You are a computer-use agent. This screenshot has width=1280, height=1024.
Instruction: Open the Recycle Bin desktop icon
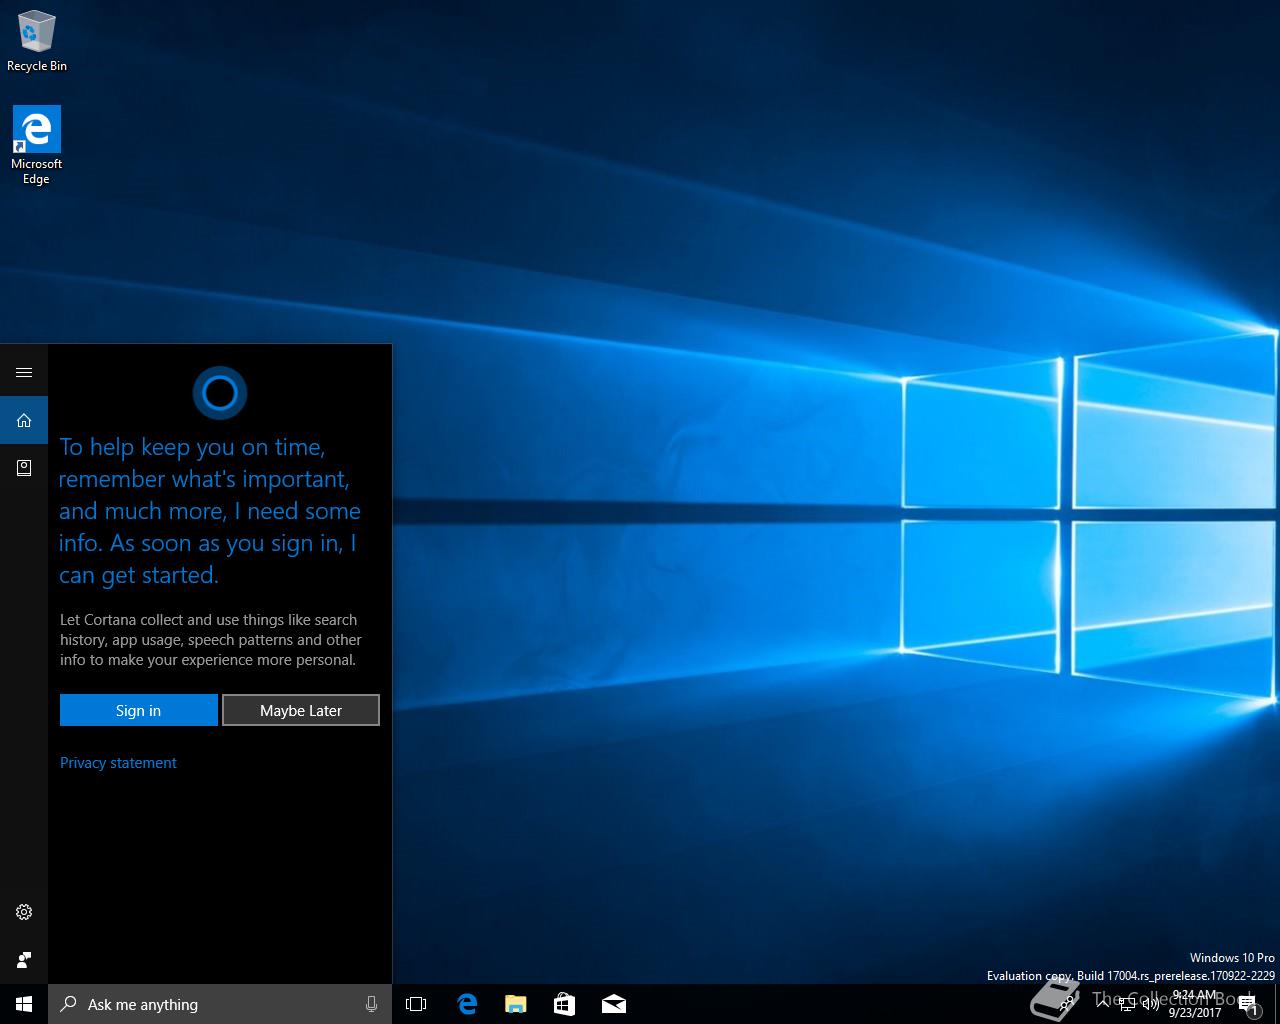coord(37,42)
